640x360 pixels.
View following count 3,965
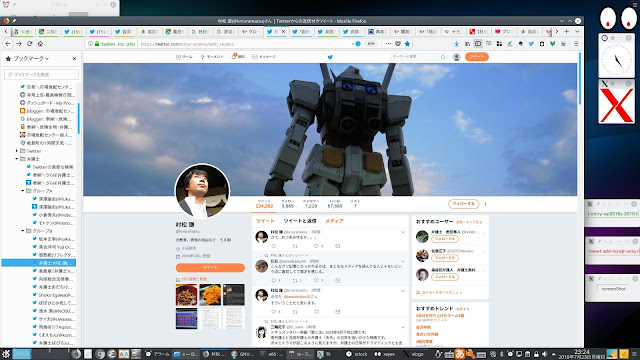(287, 204)
